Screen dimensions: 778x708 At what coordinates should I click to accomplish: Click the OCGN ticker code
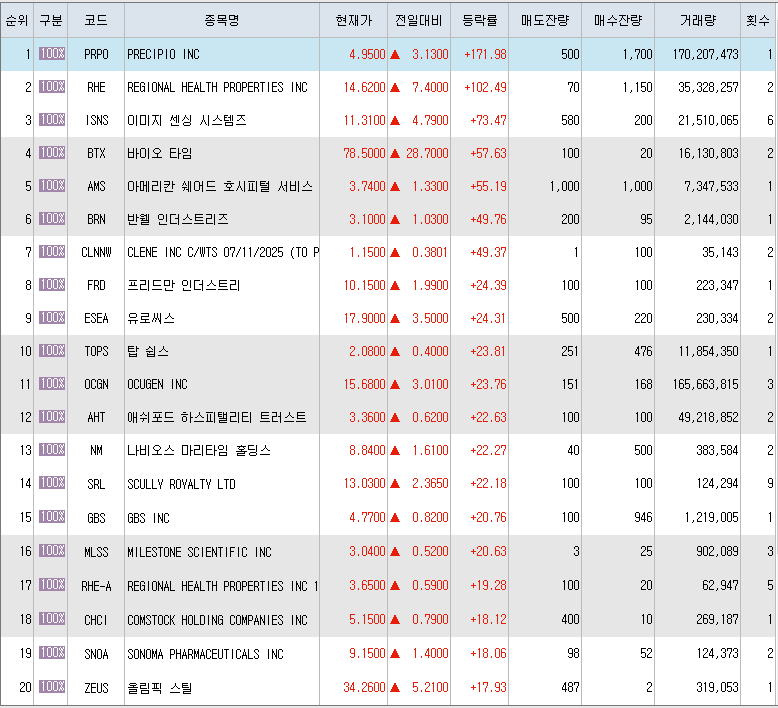point(96,384)
